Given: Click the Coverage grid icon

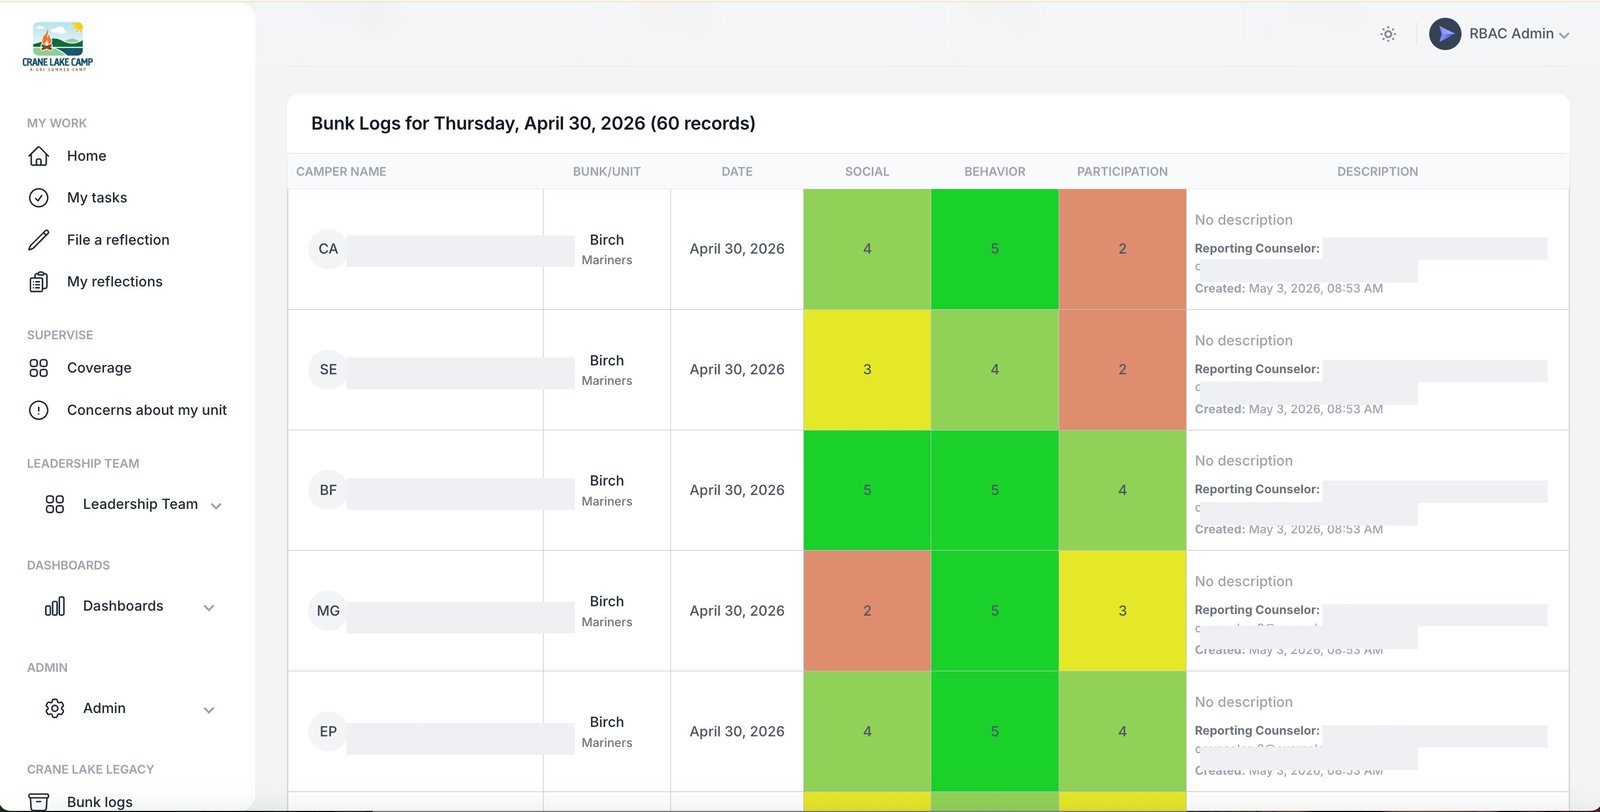Looking at the screenshot, I should click(39, 368).
